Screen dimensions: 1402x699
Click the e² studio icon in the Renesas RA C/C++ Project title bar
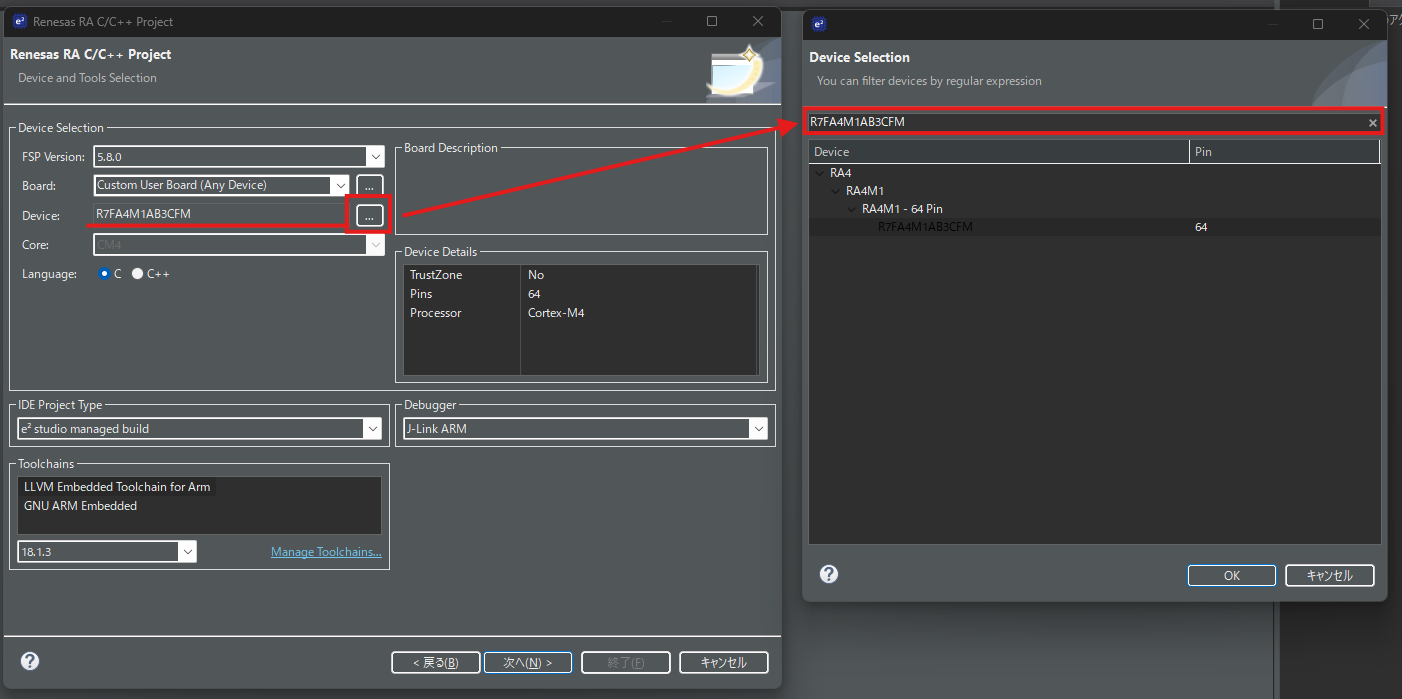click(19, 21)
